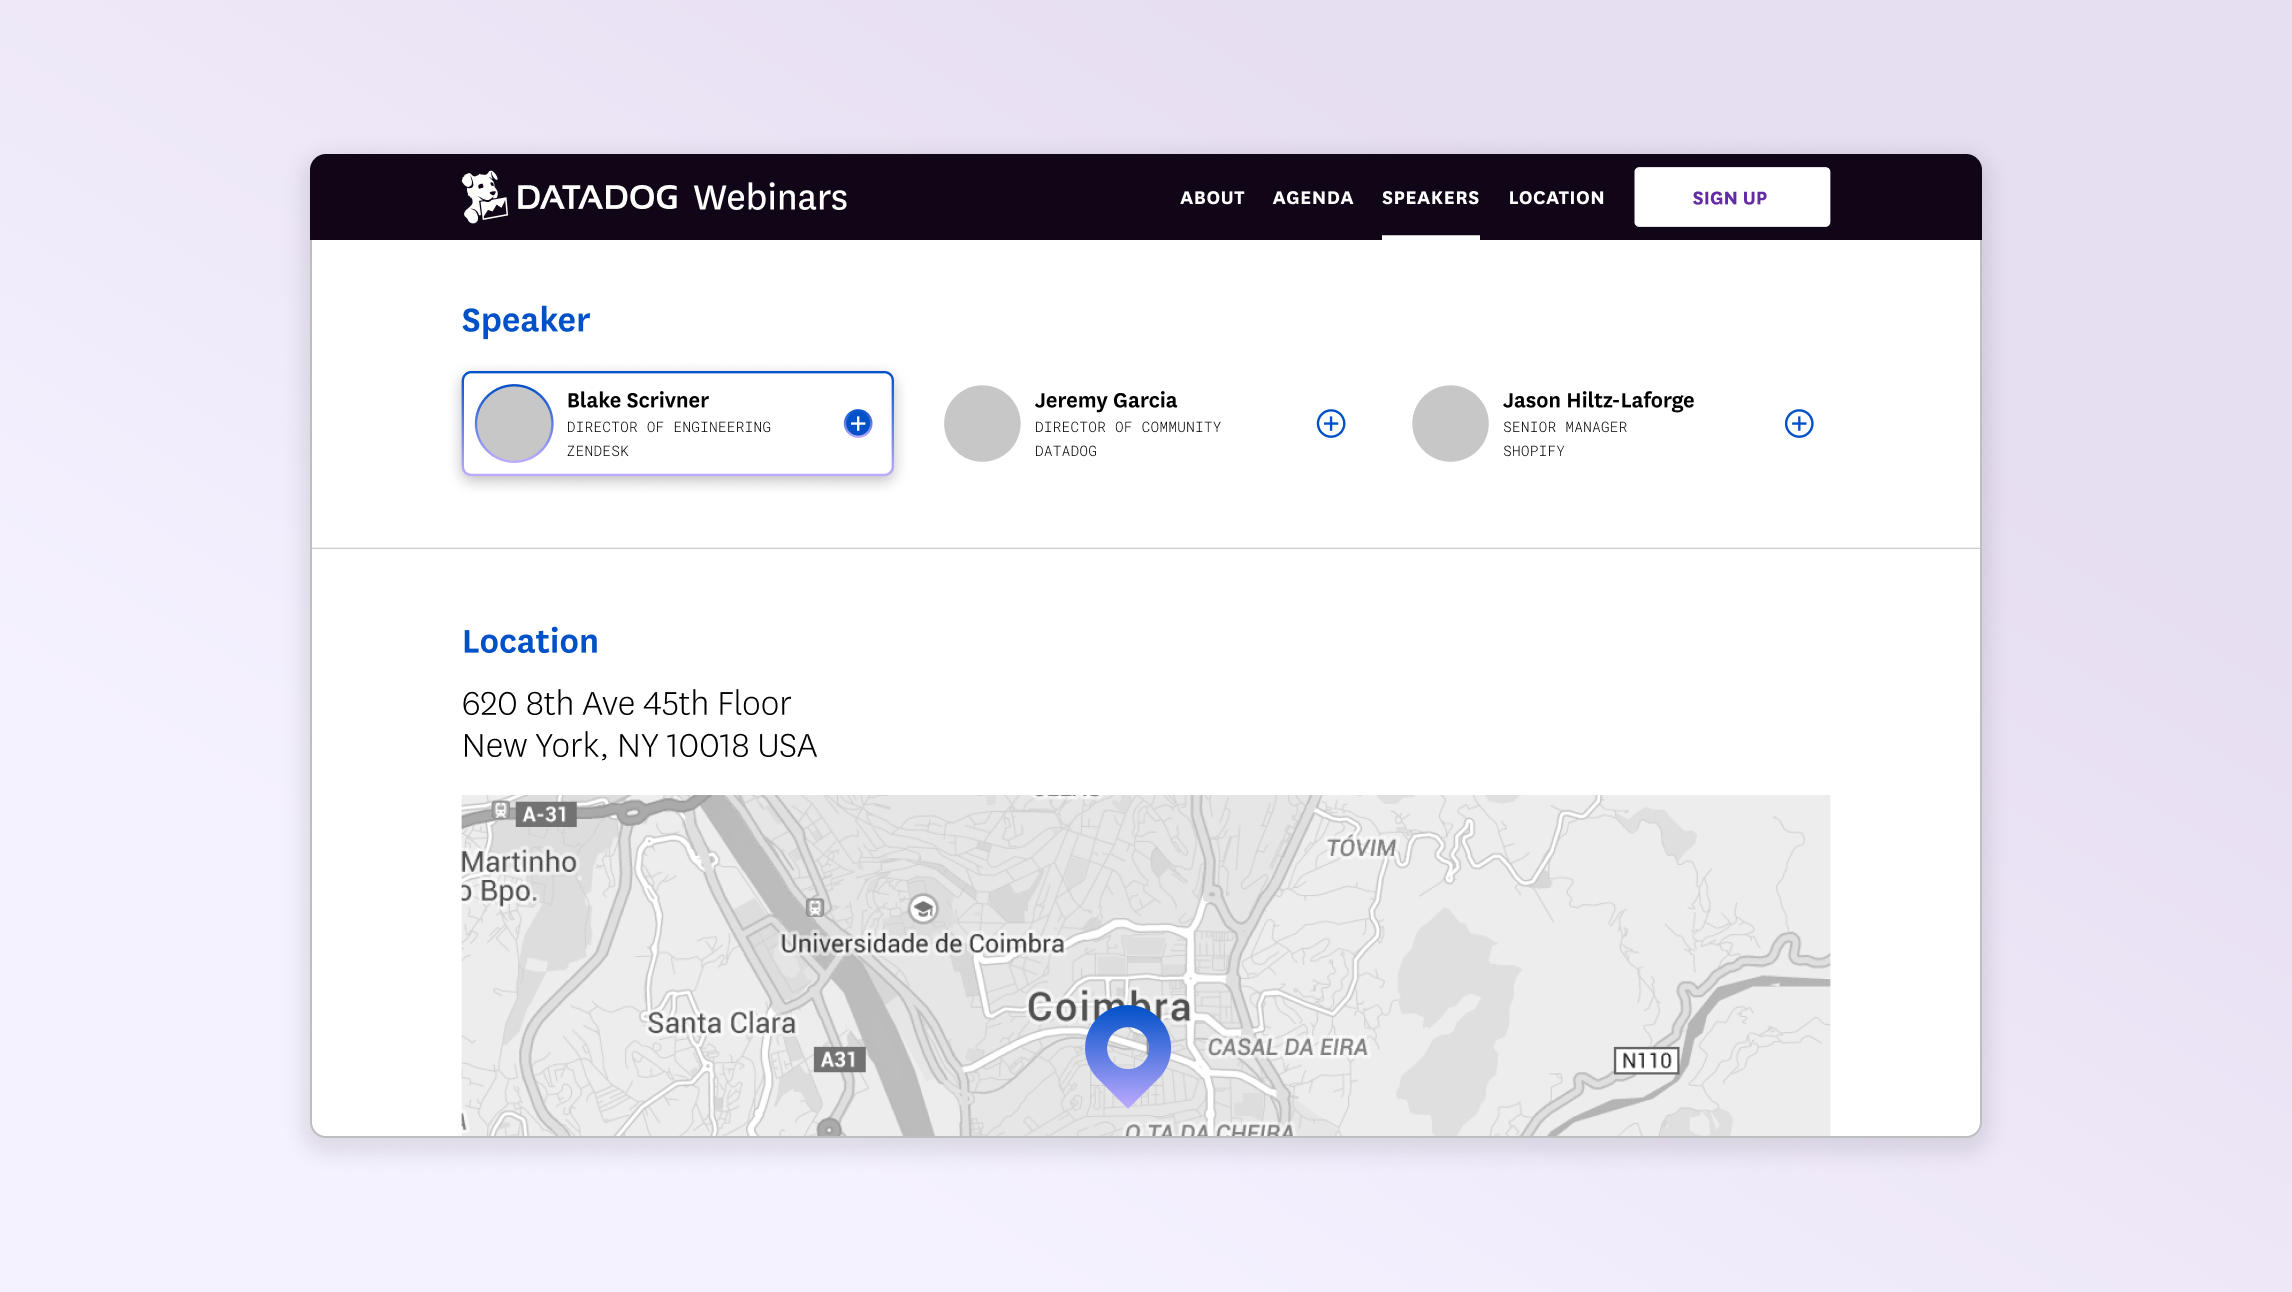Click the Location heading link

point(530,641)
